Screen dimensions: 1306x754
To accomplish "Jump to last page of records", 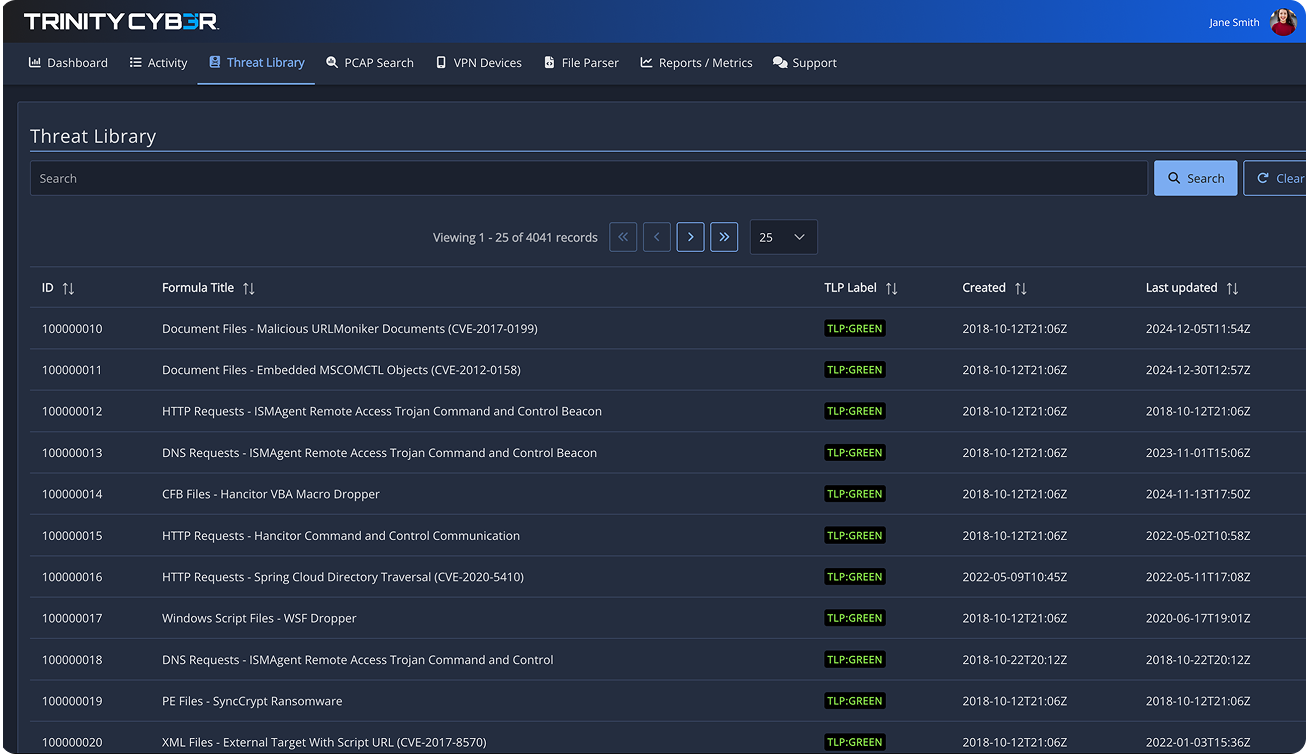I will click(724, 237).
